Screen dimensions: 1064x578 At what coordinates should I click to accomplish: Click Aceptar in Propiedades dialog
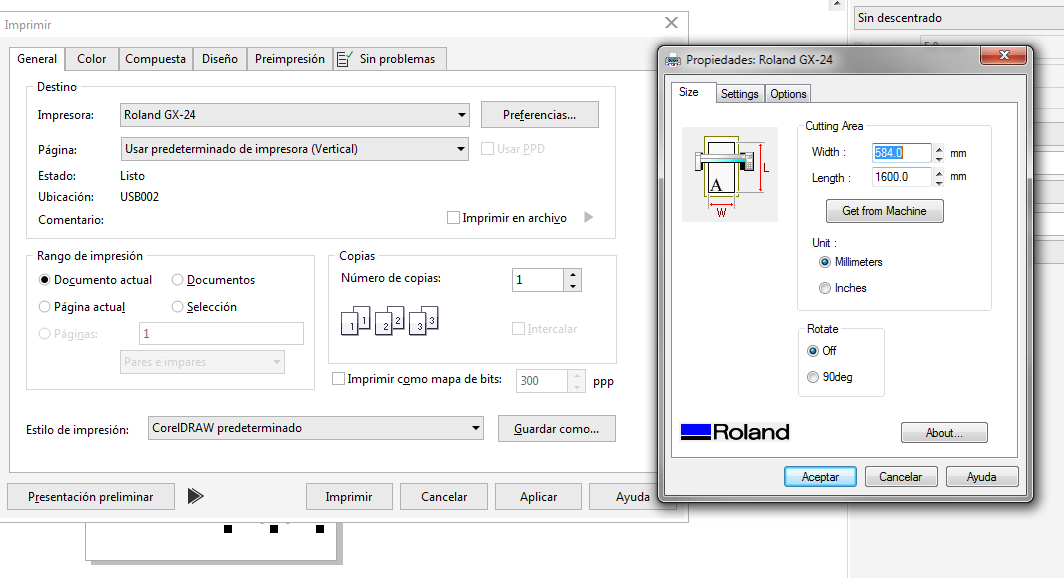pos(820,477)
